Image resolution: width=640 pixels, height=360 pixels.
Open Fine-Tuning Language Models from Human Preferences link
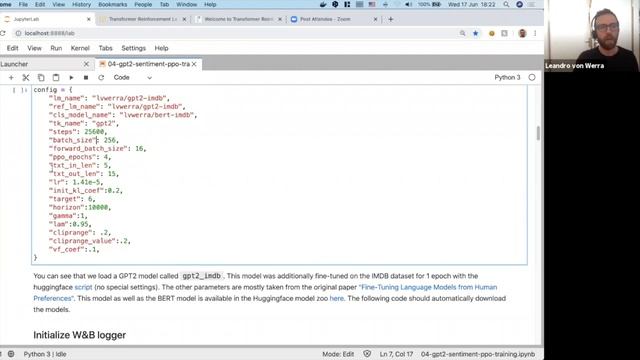point(265,293)
